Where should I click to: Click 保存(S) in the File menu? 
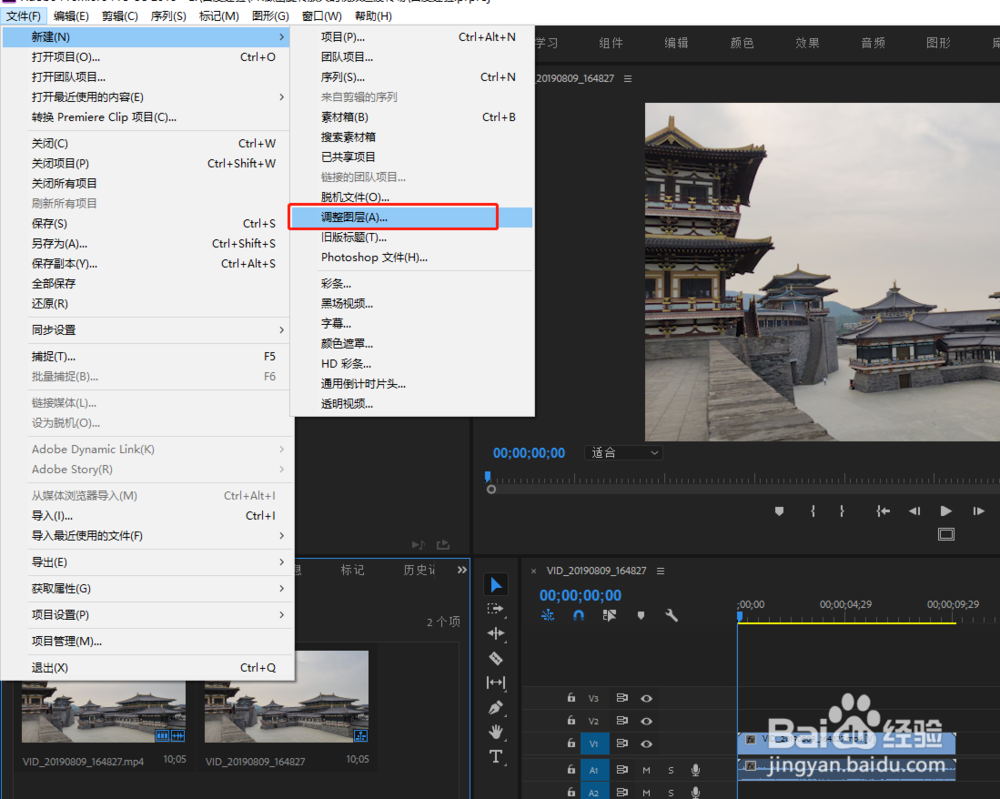(x=147, y=223)
